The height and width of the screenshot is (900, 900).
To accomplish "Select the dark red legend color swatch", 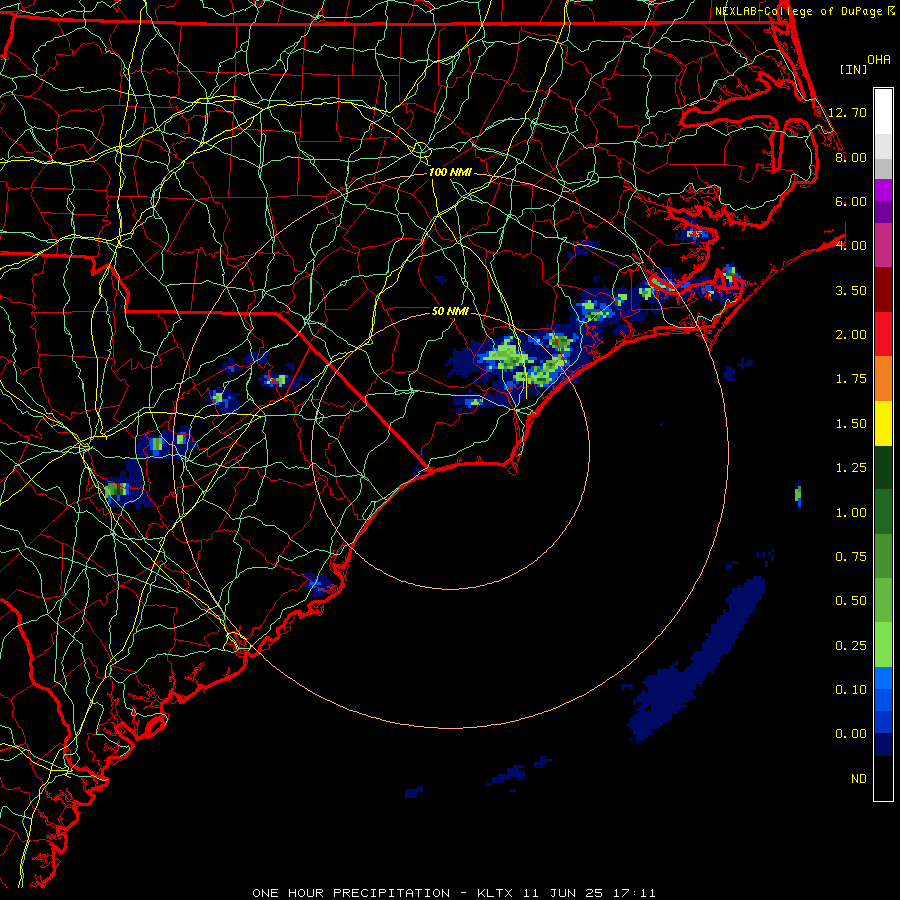I will tap(883, 290).
